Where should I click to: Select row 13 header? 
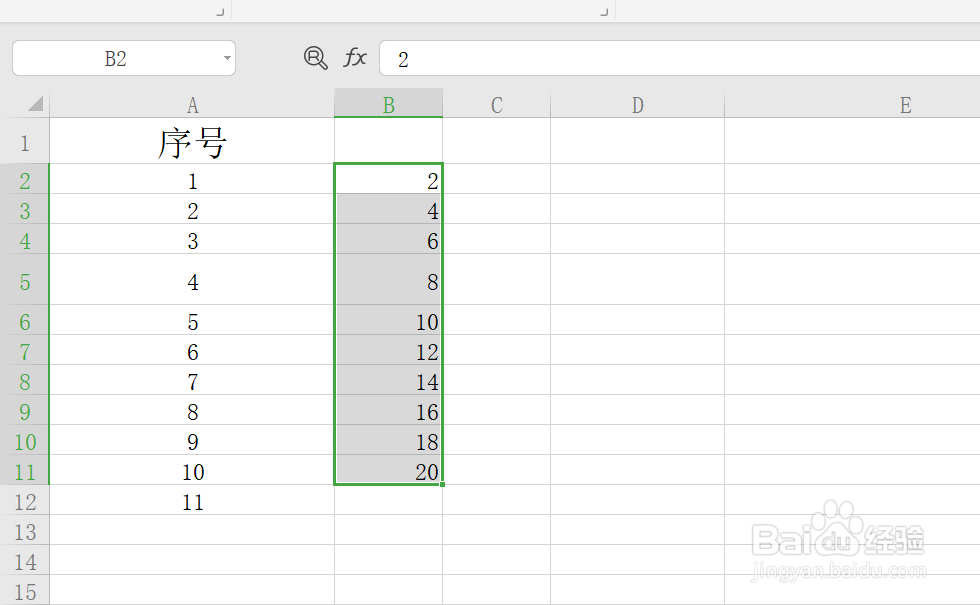[24, 530]
